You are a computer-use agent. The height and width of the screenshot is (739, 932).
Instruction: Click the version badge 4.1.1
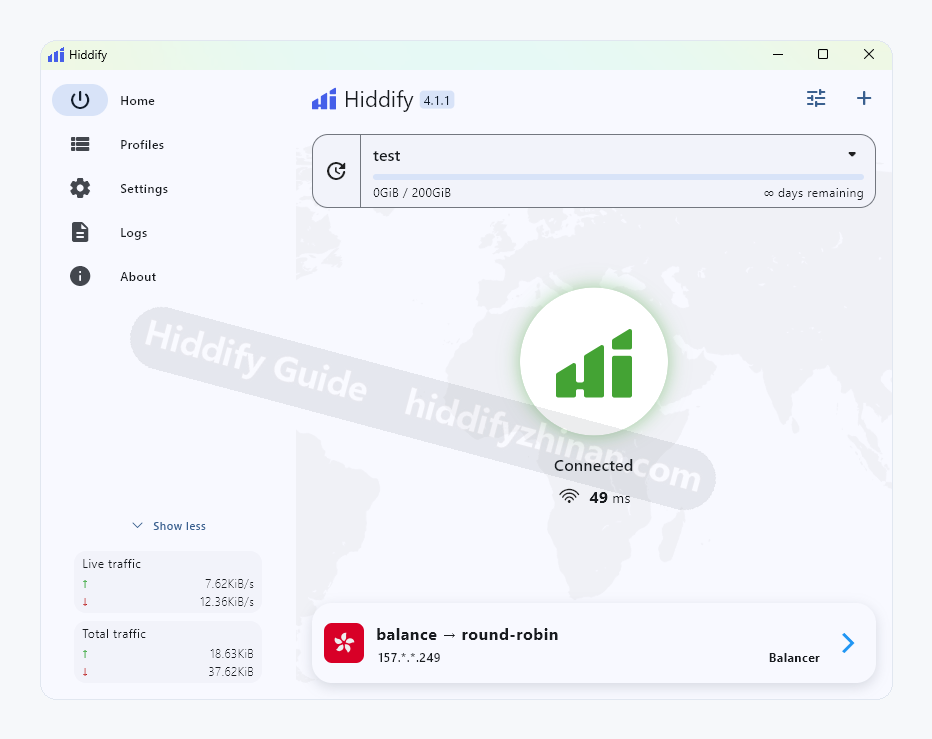(437, 100)
